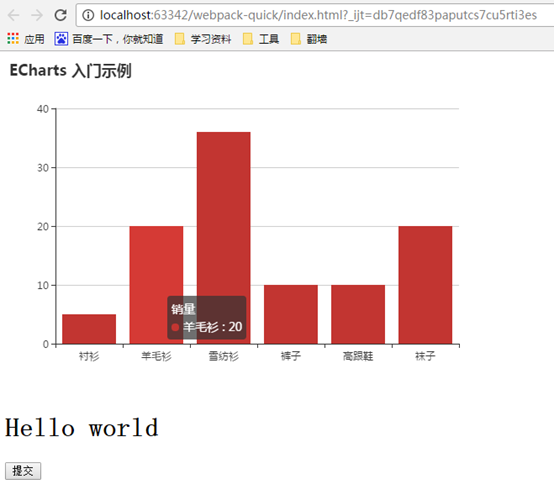The width and height of the screenshot is (554, 500).
Task: Click the 高跟鞋 x-axis label
Action: pos(358,356)
